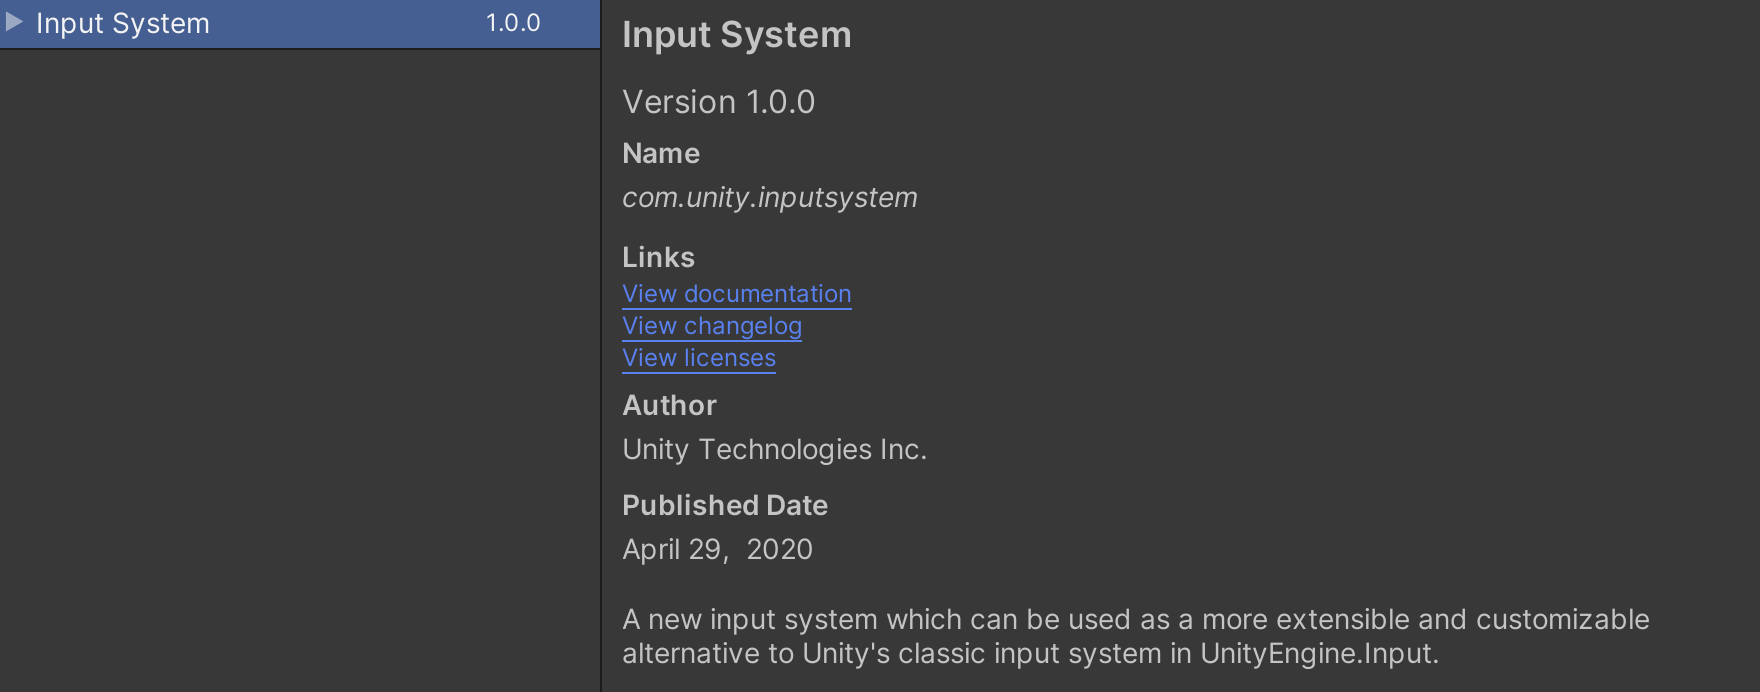Click the 1.0.0 version in package list
The image size is (1760, 692).
pos(512,23)
